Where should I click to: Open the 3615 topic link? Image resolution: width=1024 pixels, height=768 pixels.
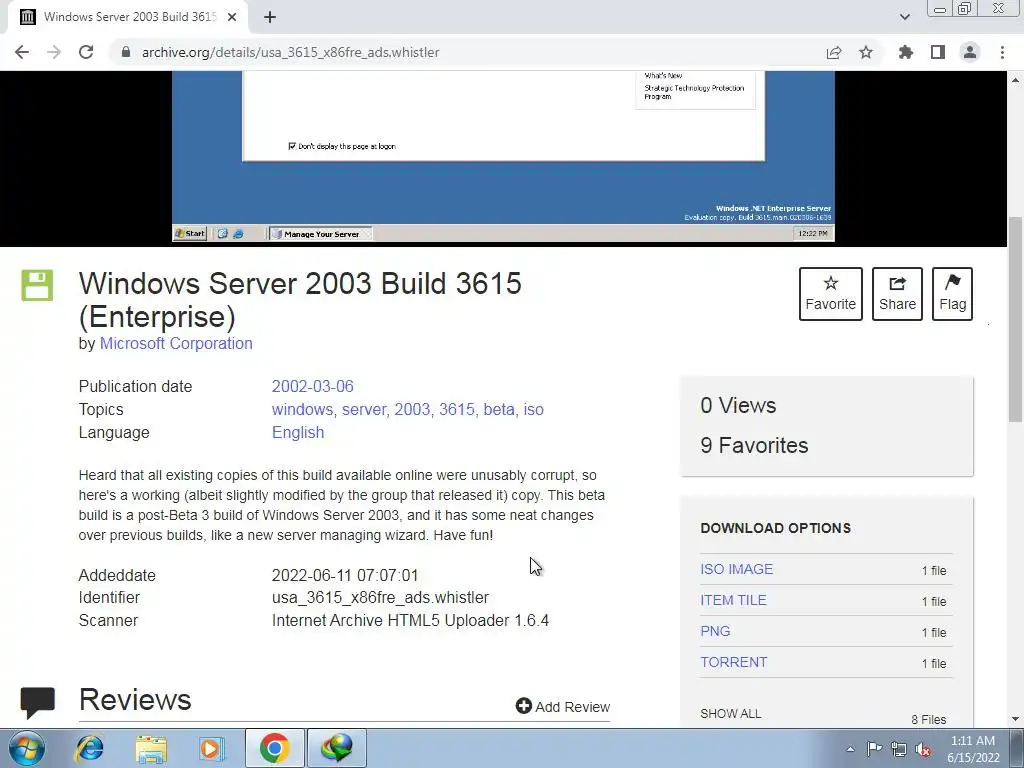click(456, 409)
